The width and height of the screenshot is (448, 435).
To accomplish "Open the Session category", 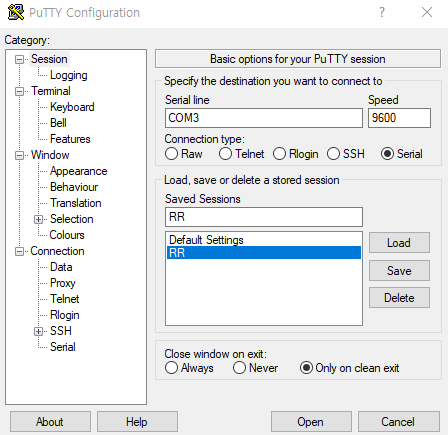I will [49, 59].
